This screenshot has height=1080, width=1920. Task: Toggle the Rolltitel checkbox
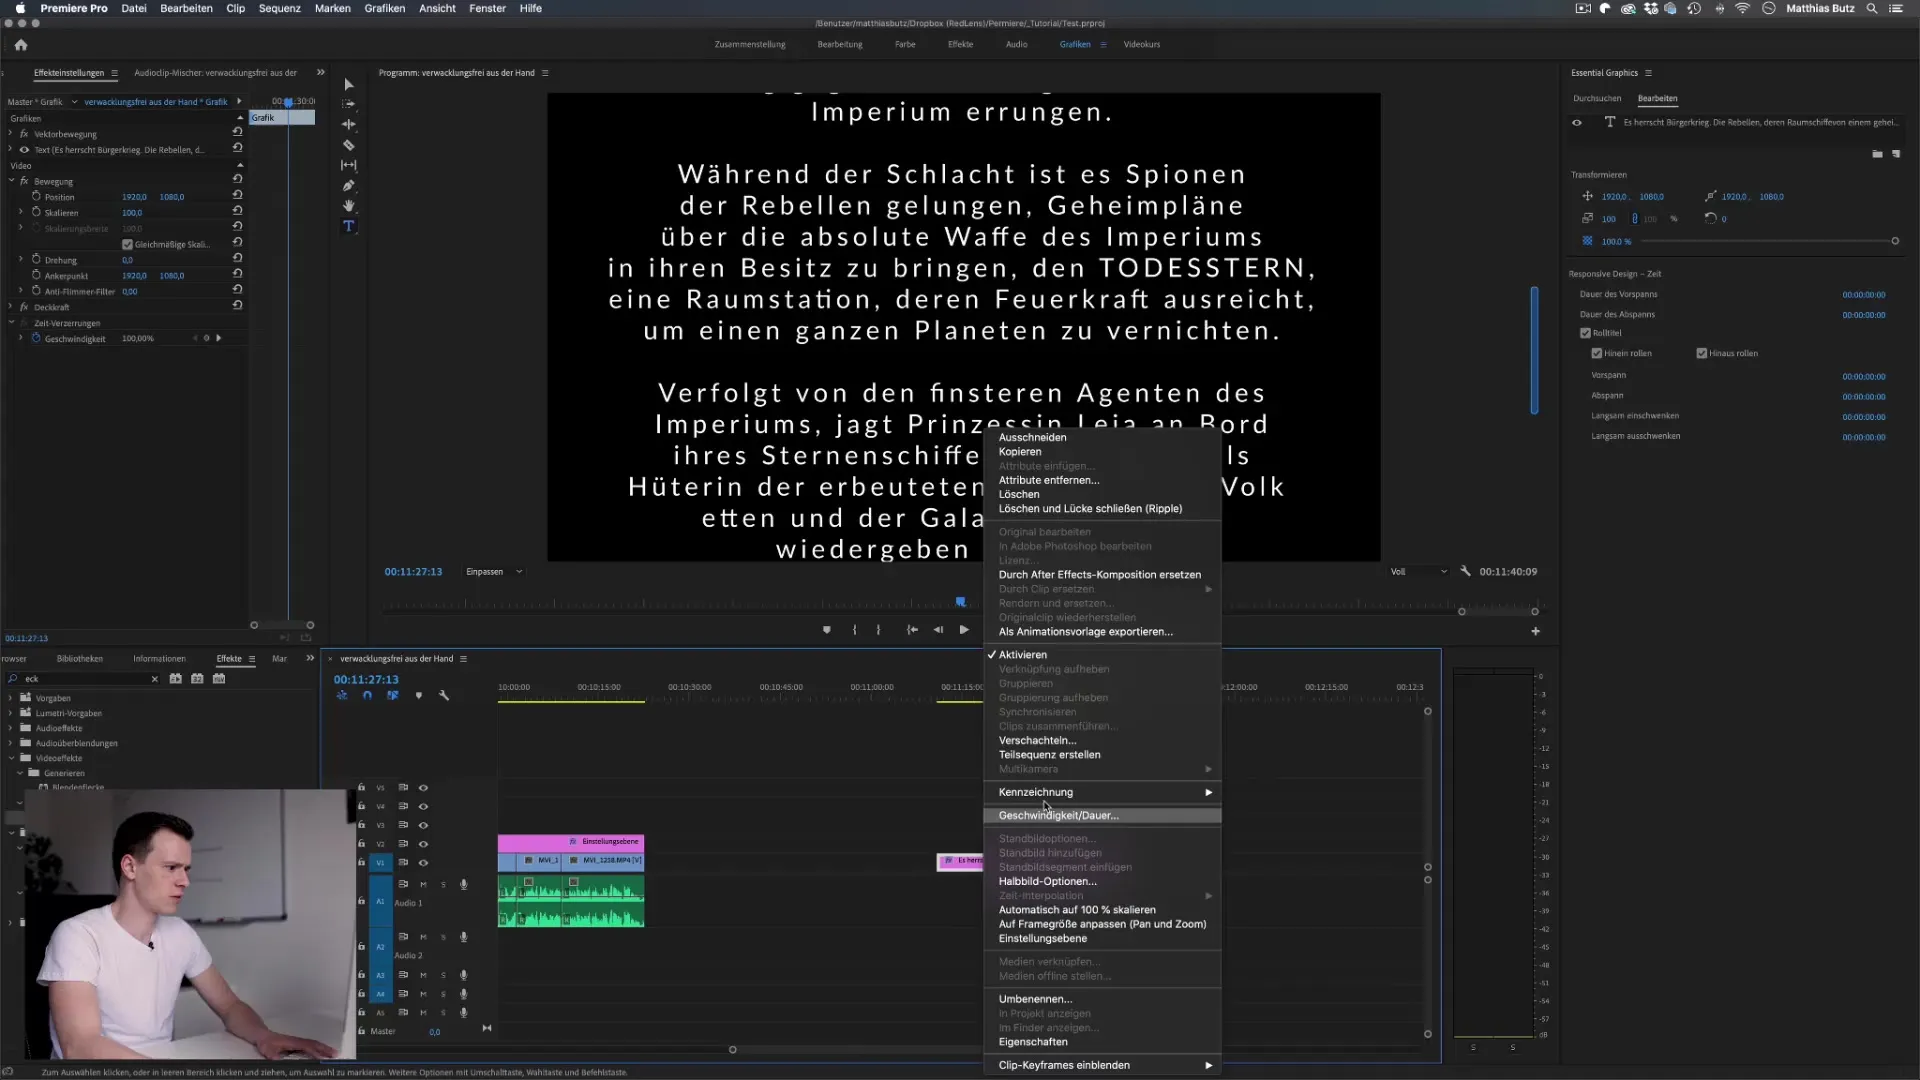tap(1585, 333)
